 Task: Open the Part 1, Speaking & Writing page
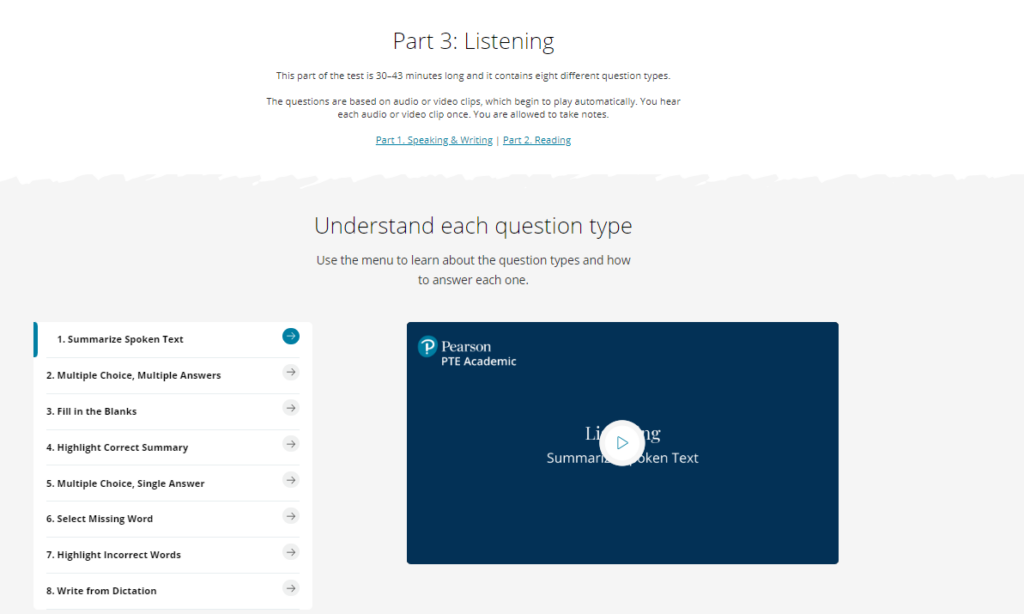(x=434, y=139)
